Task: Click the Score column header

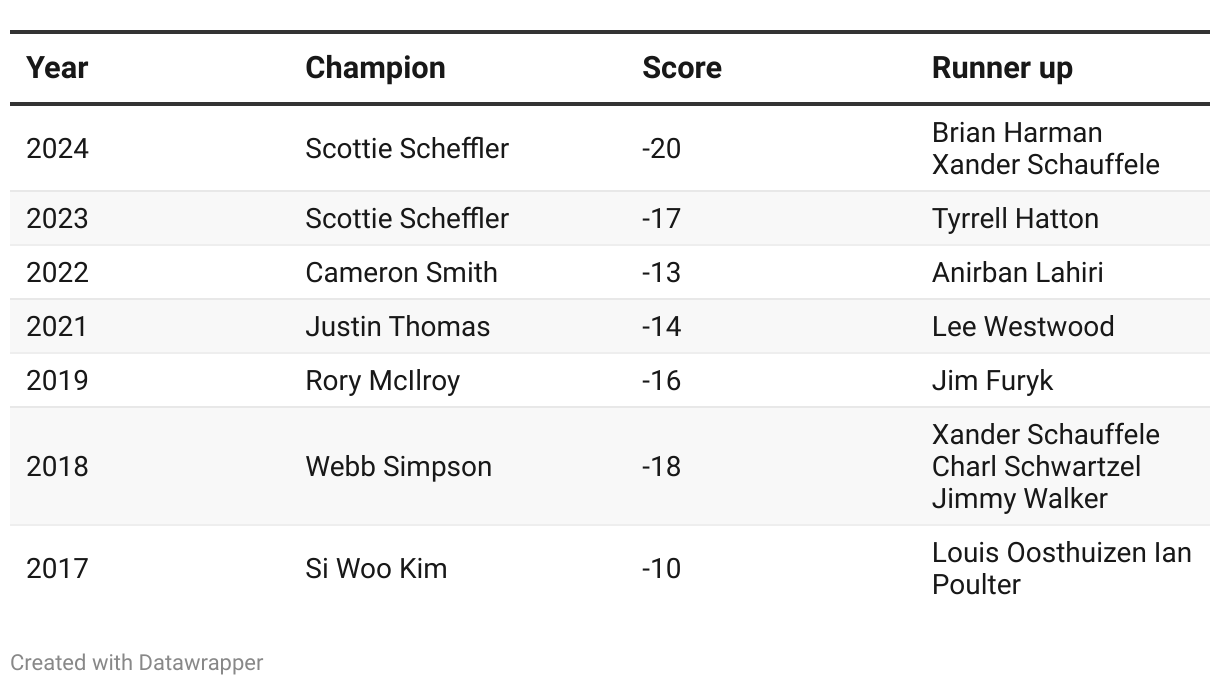Action: 681,68
